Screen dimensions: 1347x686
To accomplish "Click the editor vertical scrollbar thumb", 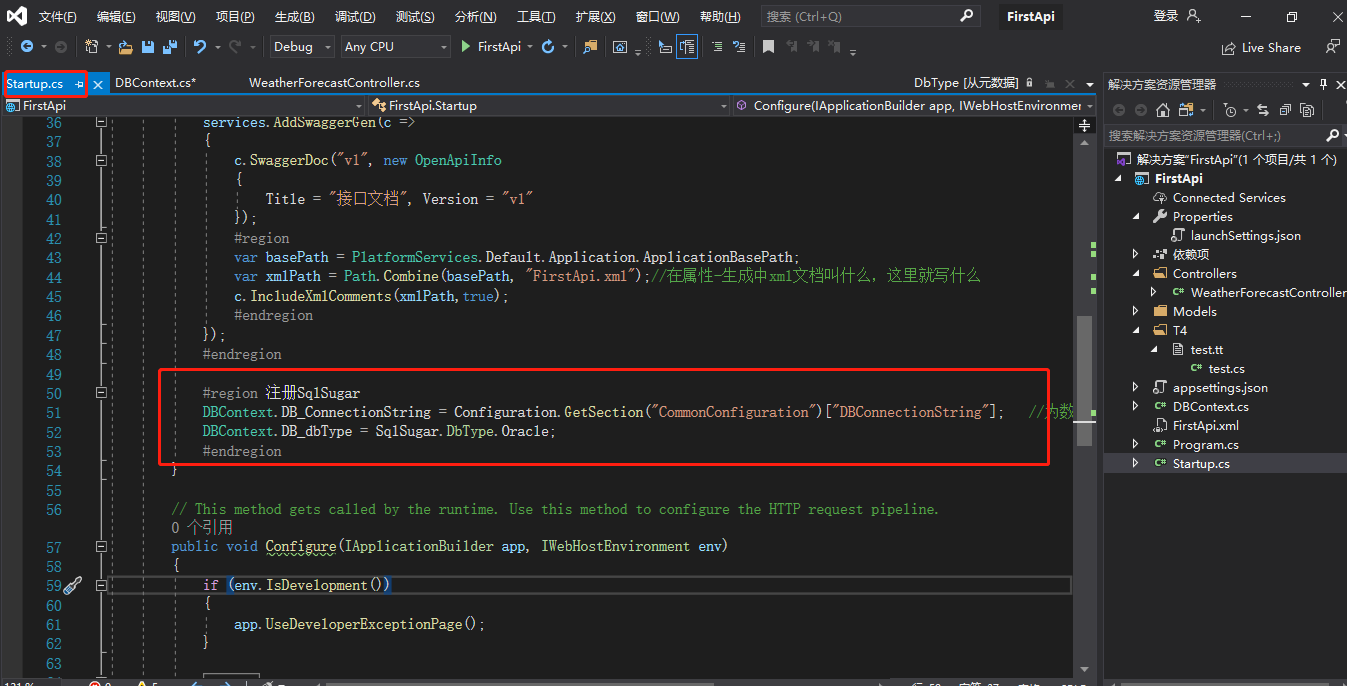I will pos(1085,380).
